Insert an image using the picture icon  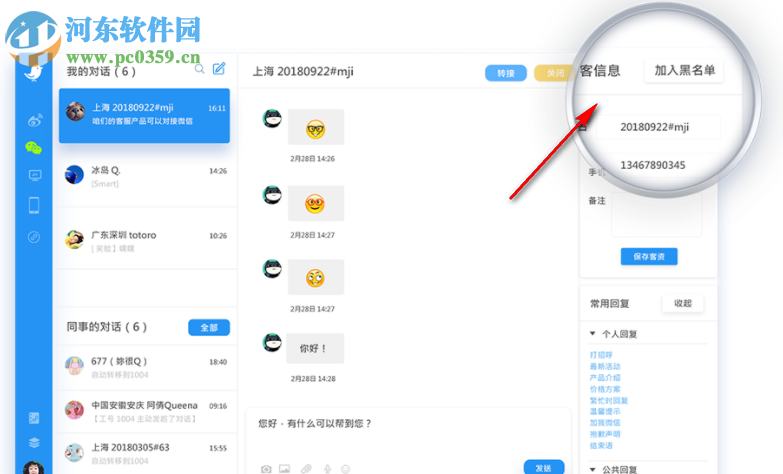point(284,469)
